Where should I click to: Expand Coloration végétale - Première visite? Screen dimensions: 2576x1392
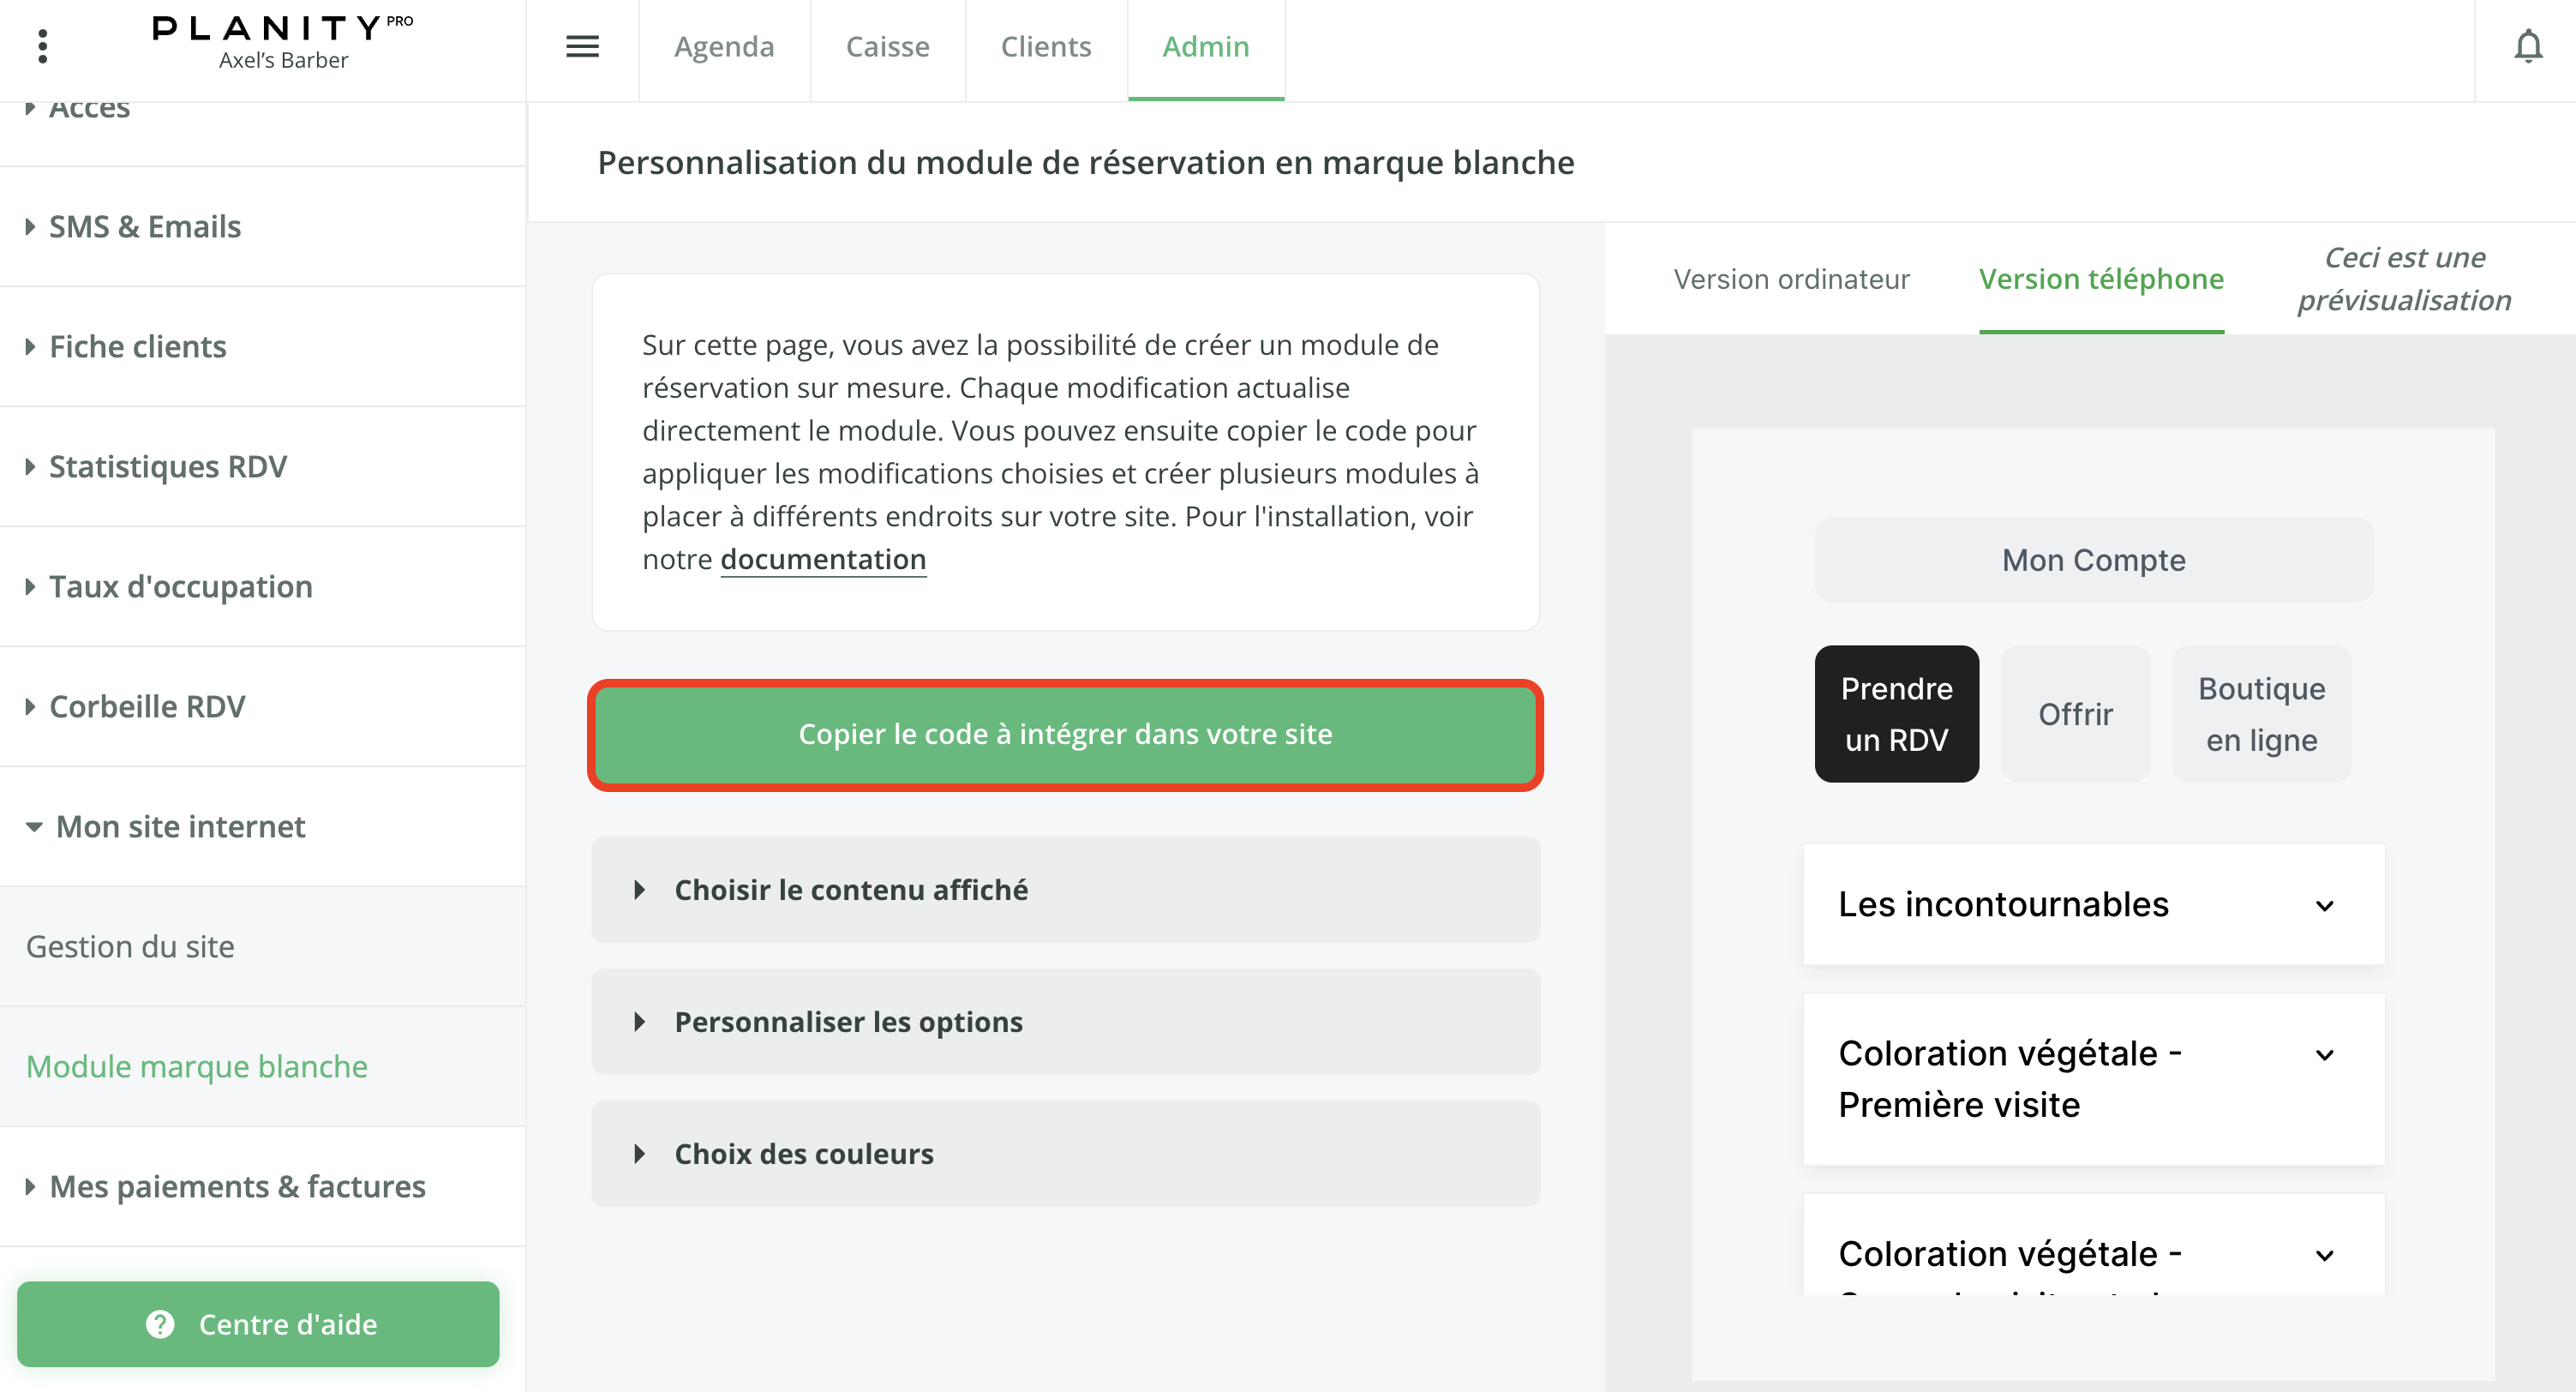pyautogui.click(x=2324, y=1055)
